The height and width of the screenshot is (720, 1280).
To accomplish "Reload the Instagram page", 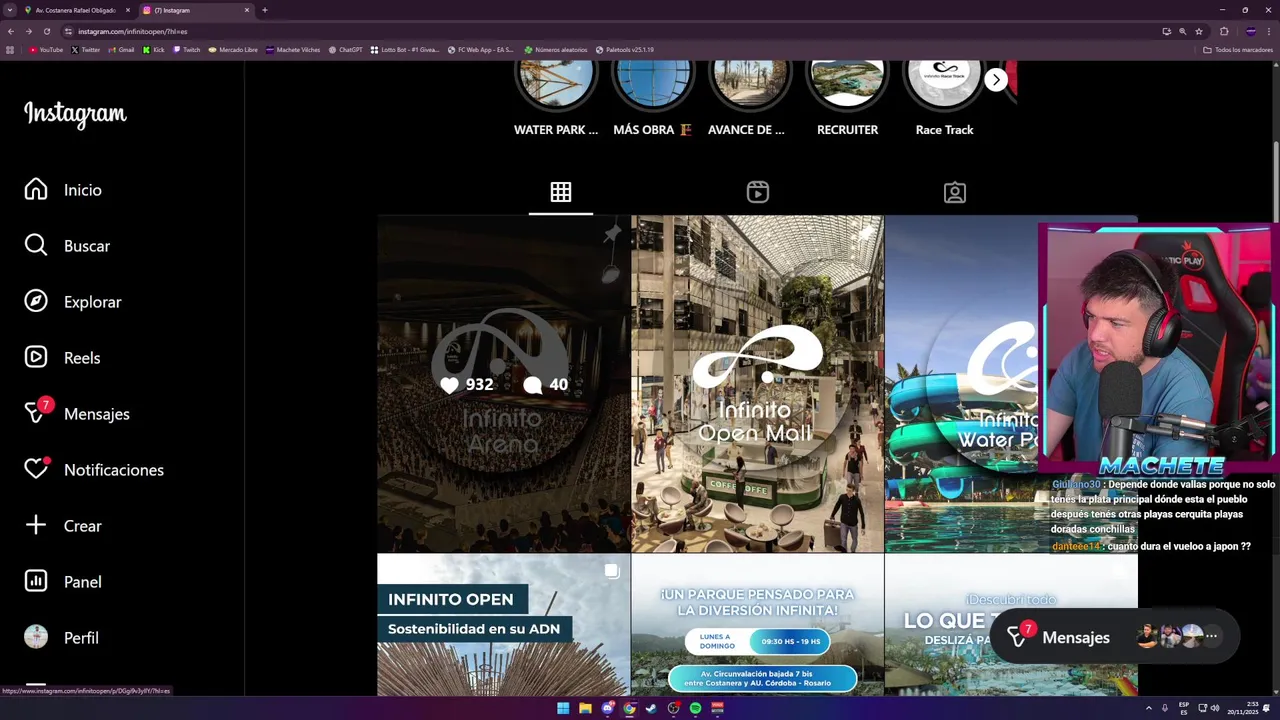I will point(46,31).
